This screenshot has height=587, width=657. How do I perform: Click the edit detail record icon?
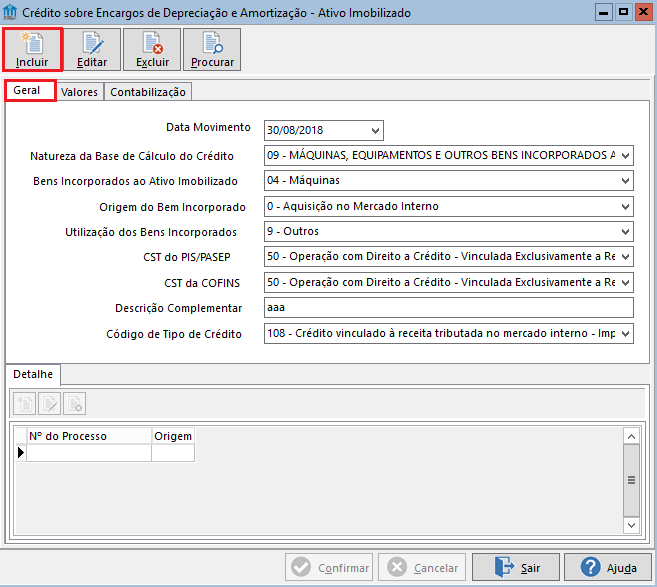(x=49, y=403)
